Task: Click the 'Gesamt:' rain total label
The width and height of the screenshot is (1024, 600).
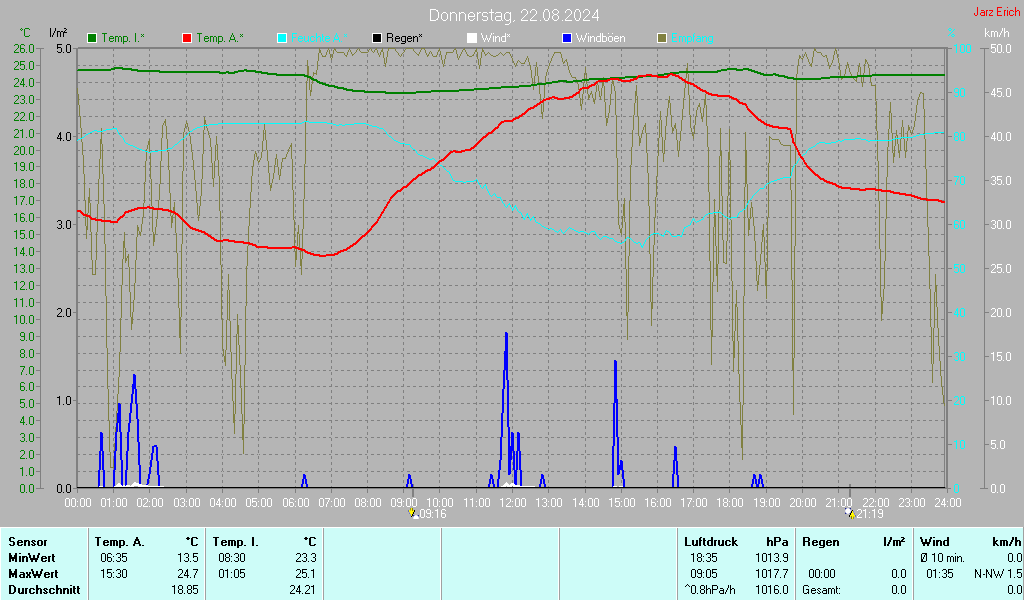Action: click(x=821, y=590)
